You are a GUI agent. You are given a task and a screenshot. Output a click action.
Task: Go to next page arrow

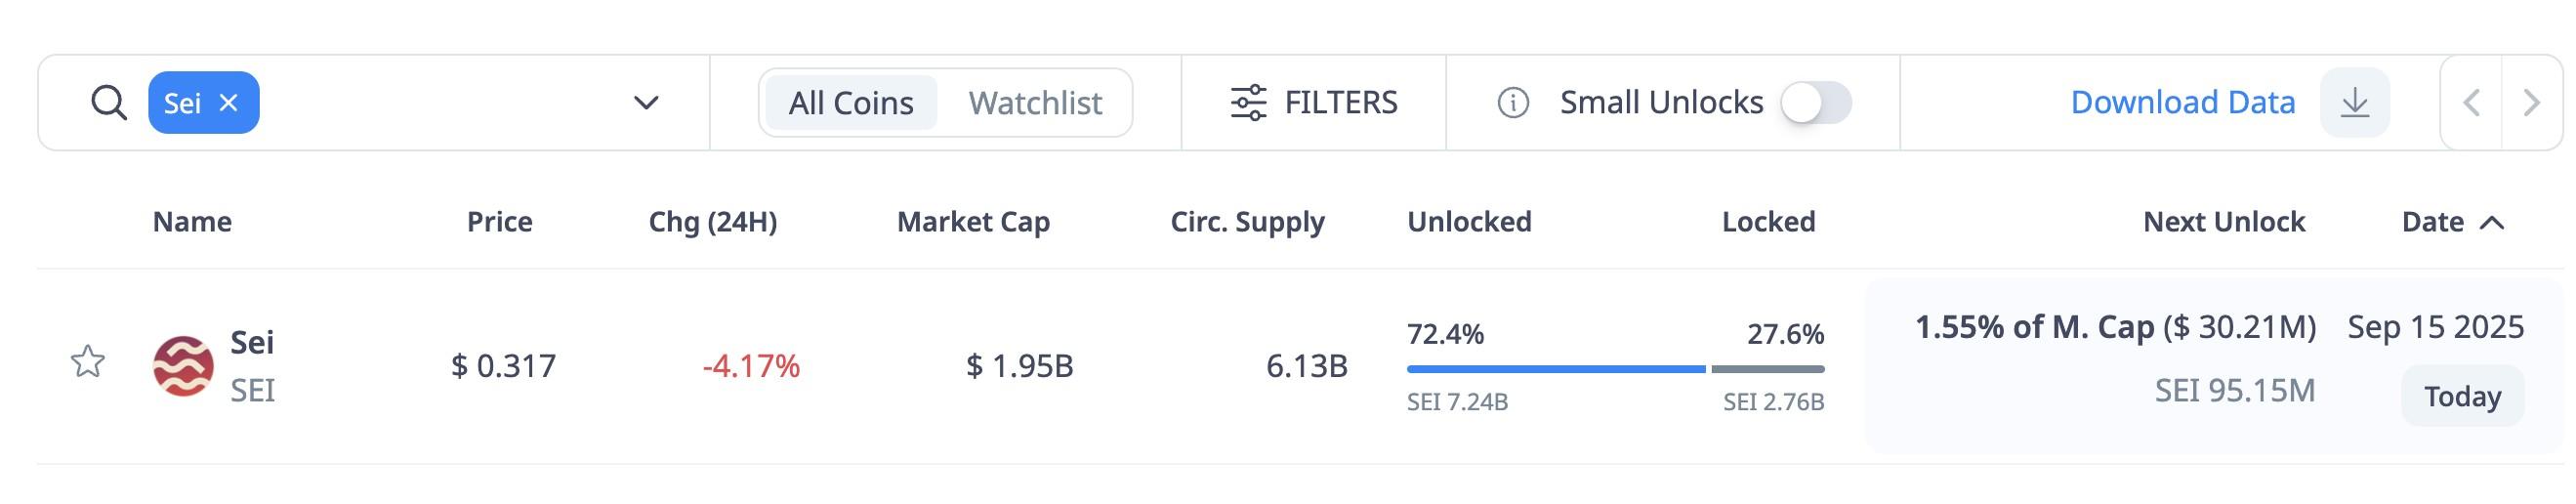click(2531, 102)
